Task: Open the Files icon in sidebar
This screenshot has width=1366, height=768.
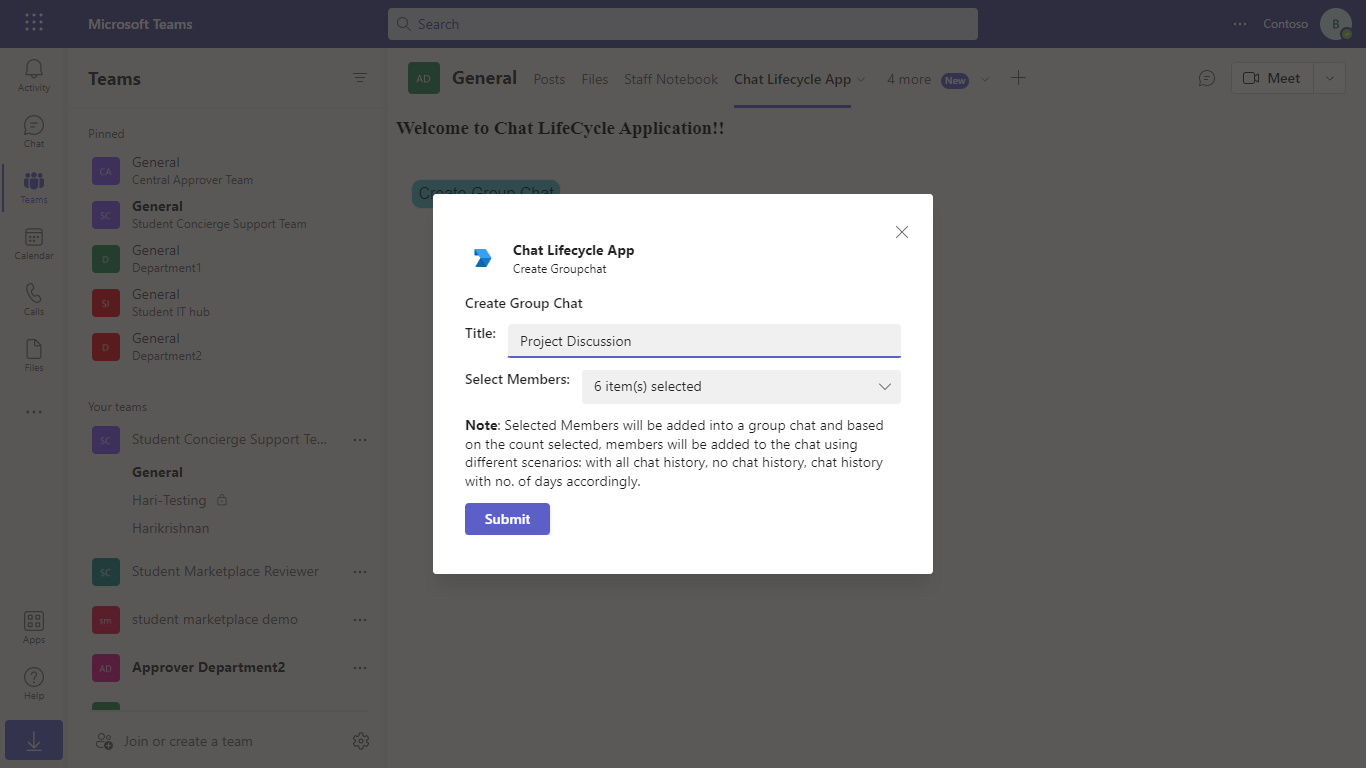Action: pos(34,355)
